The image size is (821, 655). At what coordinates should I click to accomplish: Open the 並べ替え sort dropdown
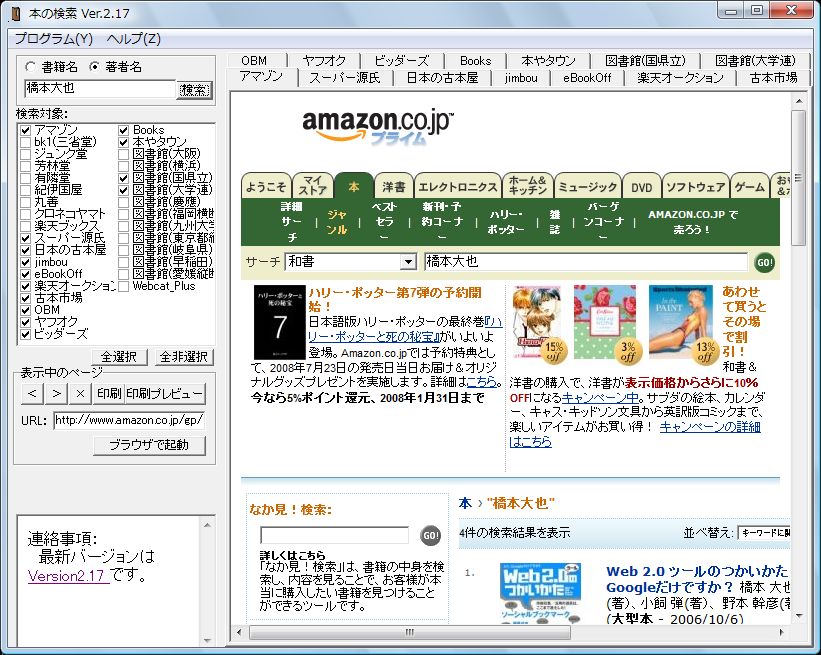pyautogui.click(x=764, y=533)
